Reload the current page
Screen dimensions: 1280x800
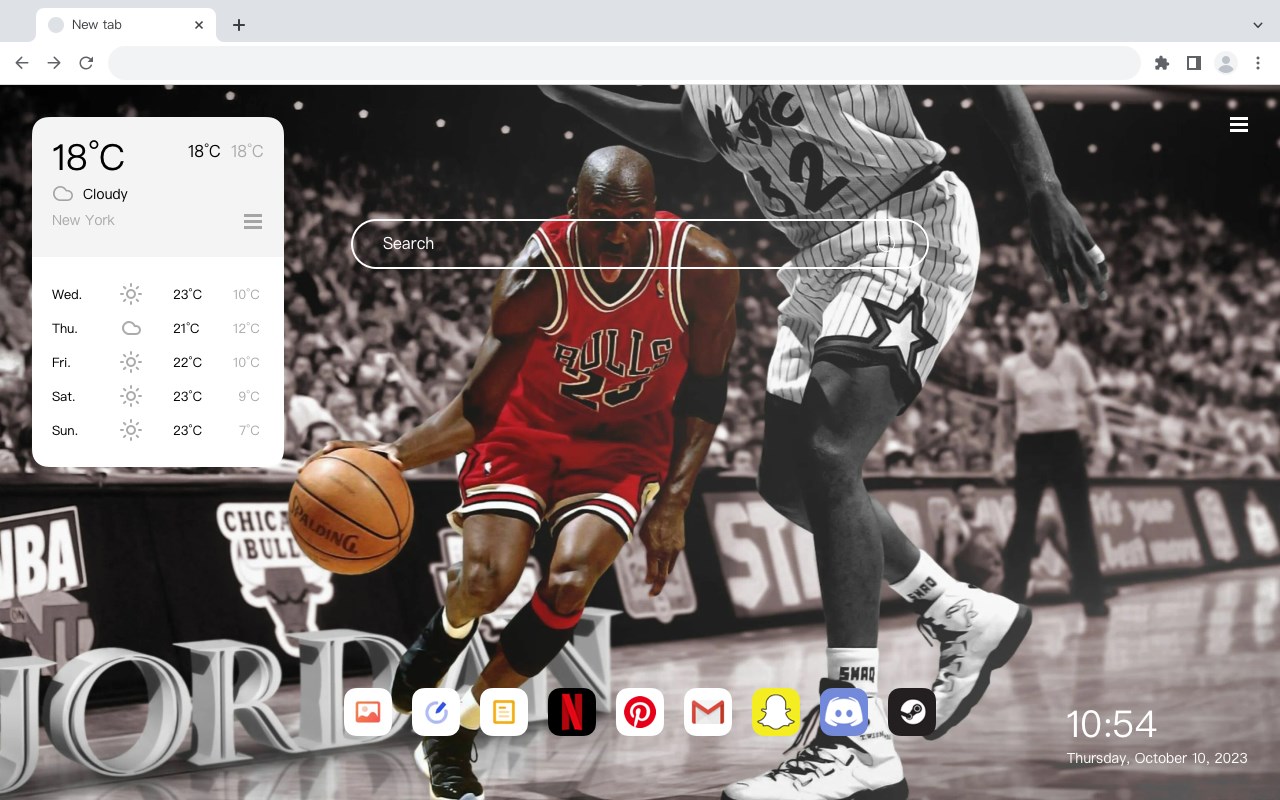coord(86,63)
